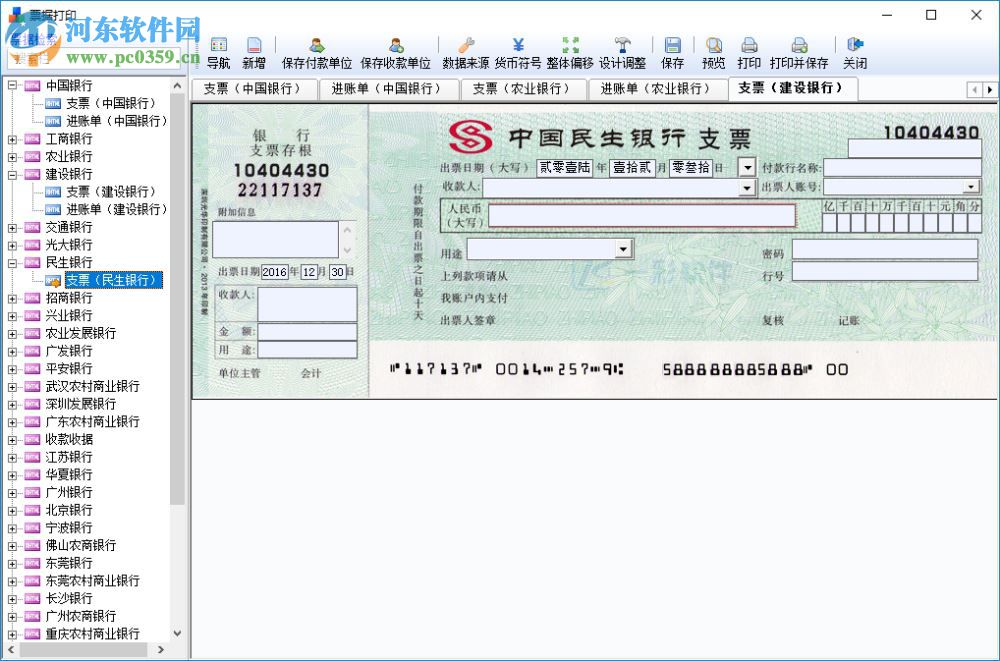
Task: Open the 导航 navigation tool
Action: (218, 53)
